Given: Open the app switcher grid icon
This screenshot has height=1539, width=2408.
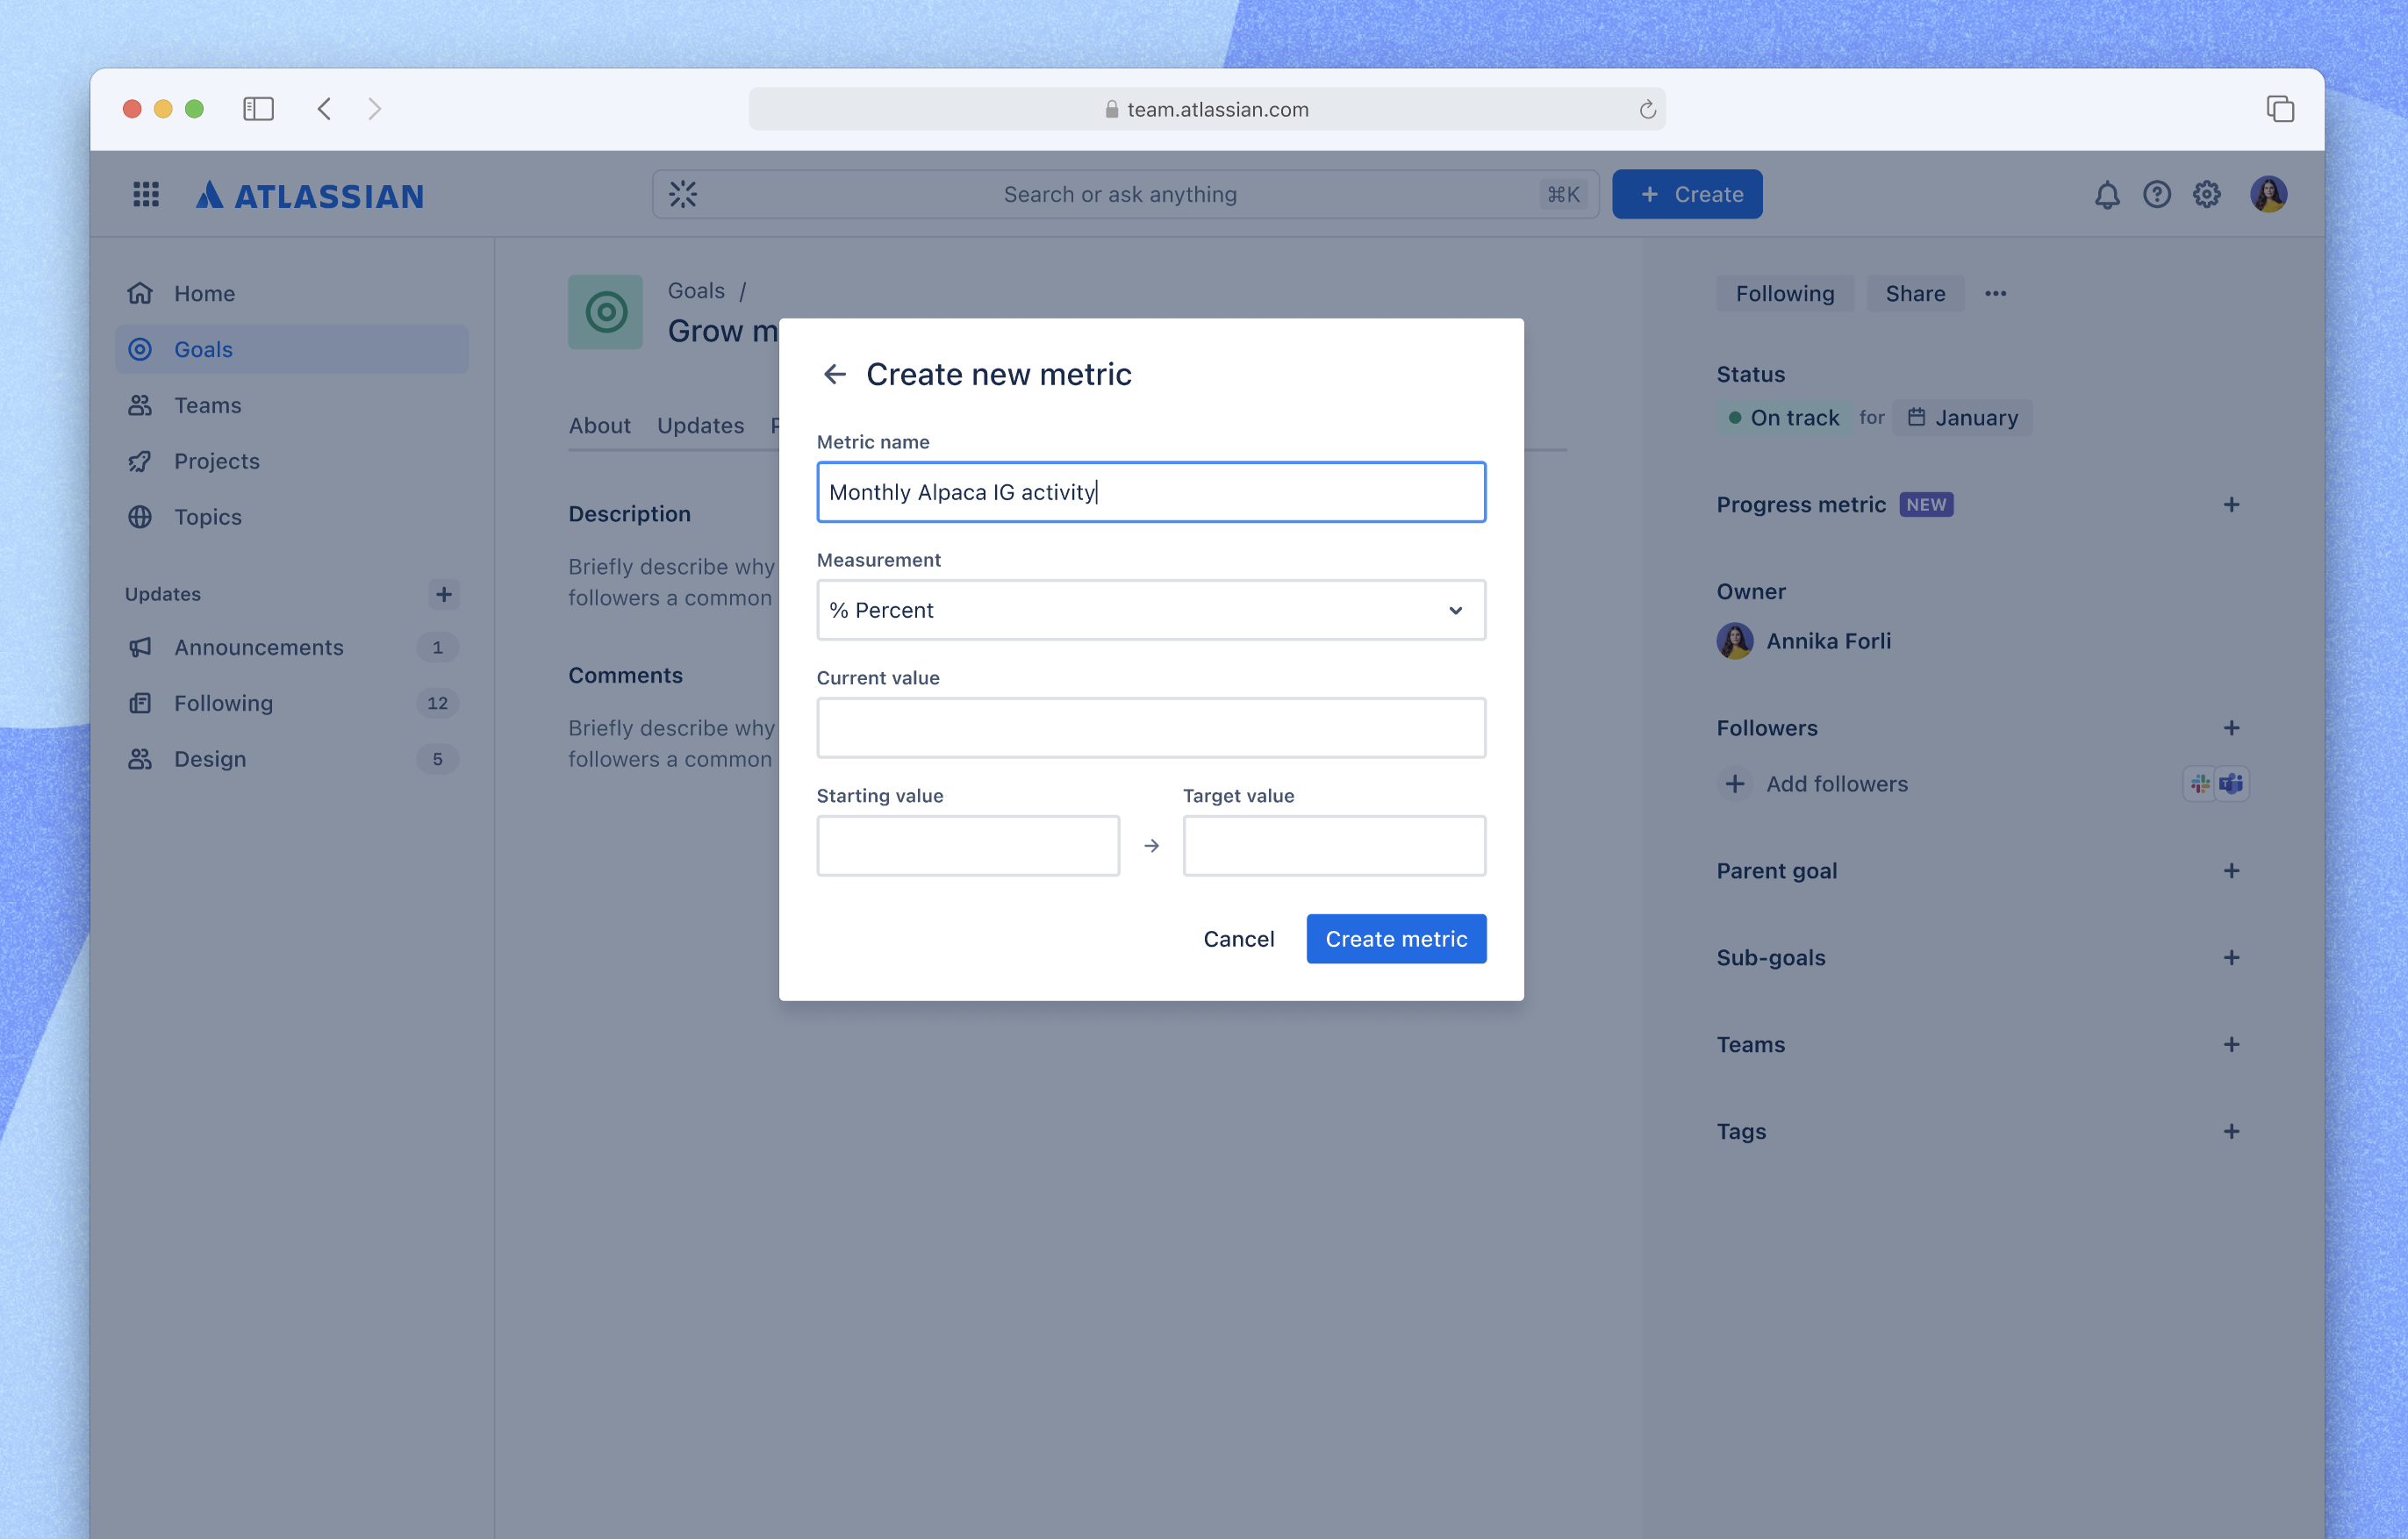Looking at the screenshot, I should point(146,194).
